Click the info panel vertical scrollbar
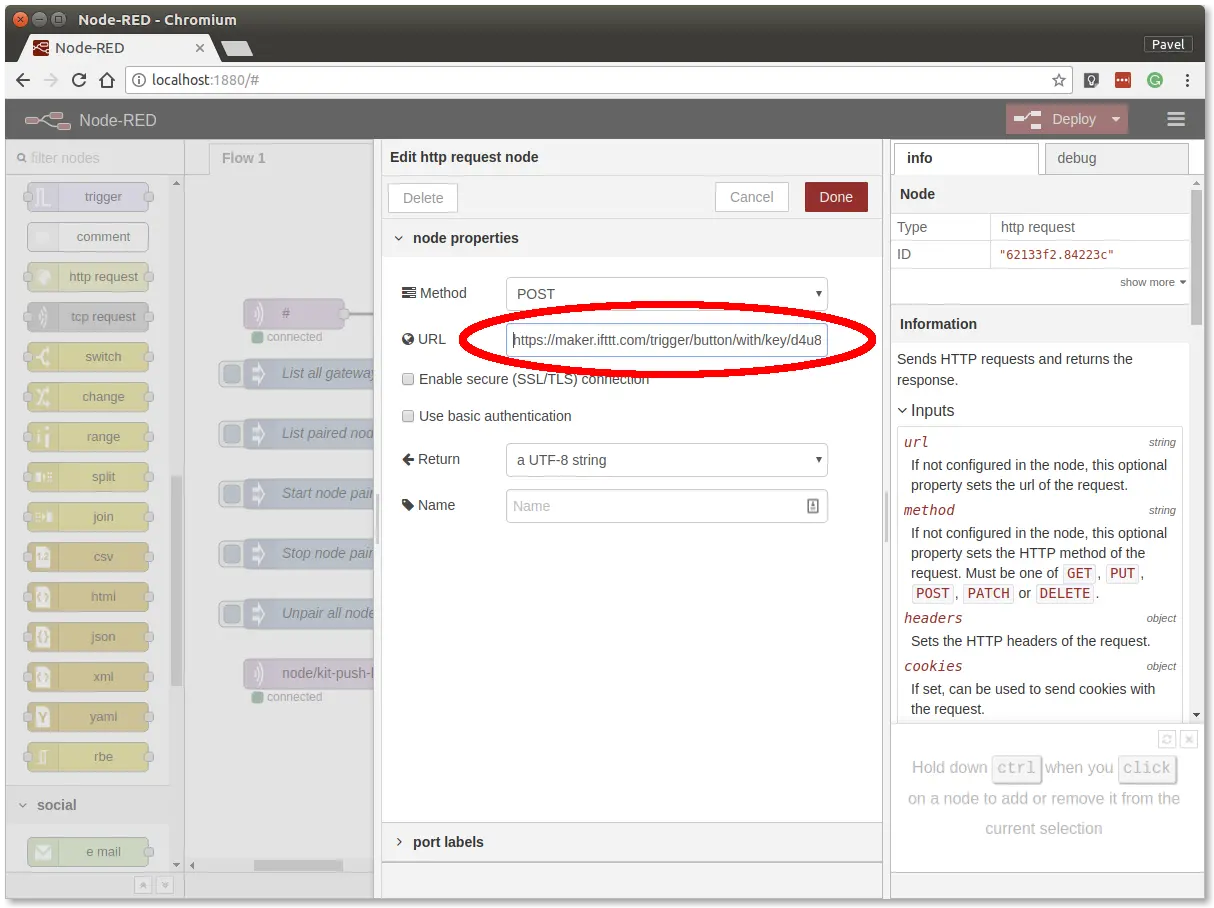 click(1197, 256)
